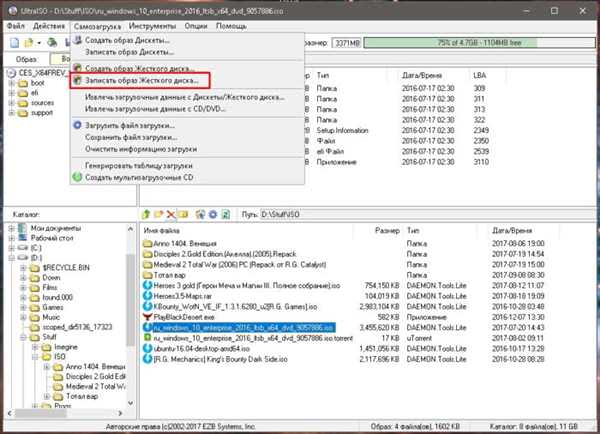The width and height of the screenshot is (600, 434).
Task: Collapse the Stuff folder node
Action: [23, 337]
